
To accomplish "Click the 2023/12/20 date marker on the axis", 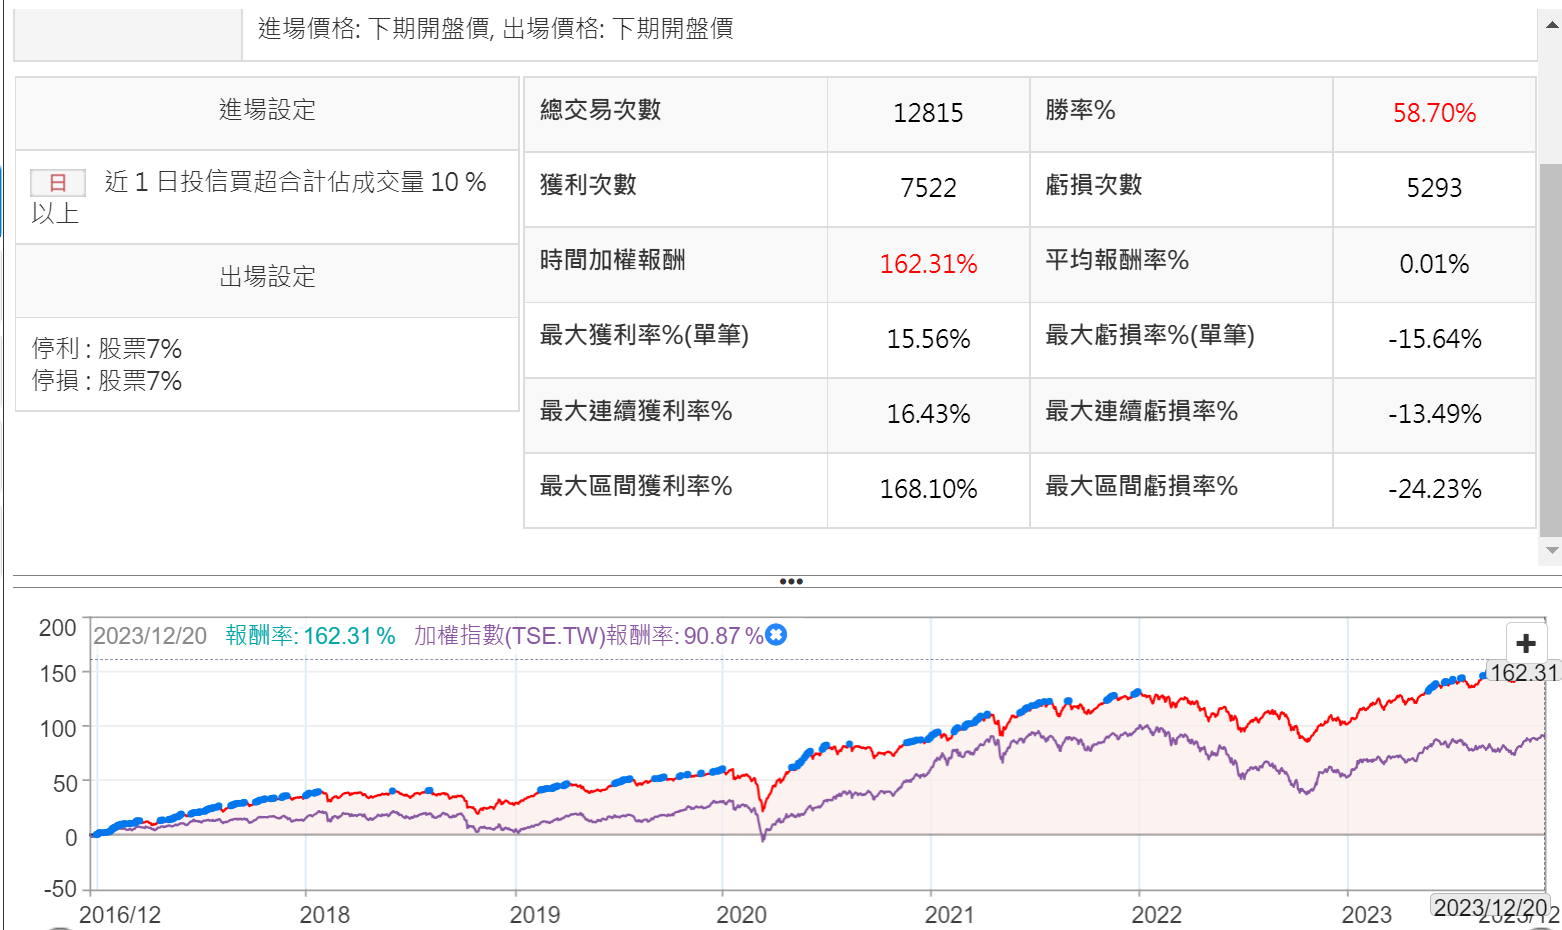I will (1490, 907).
